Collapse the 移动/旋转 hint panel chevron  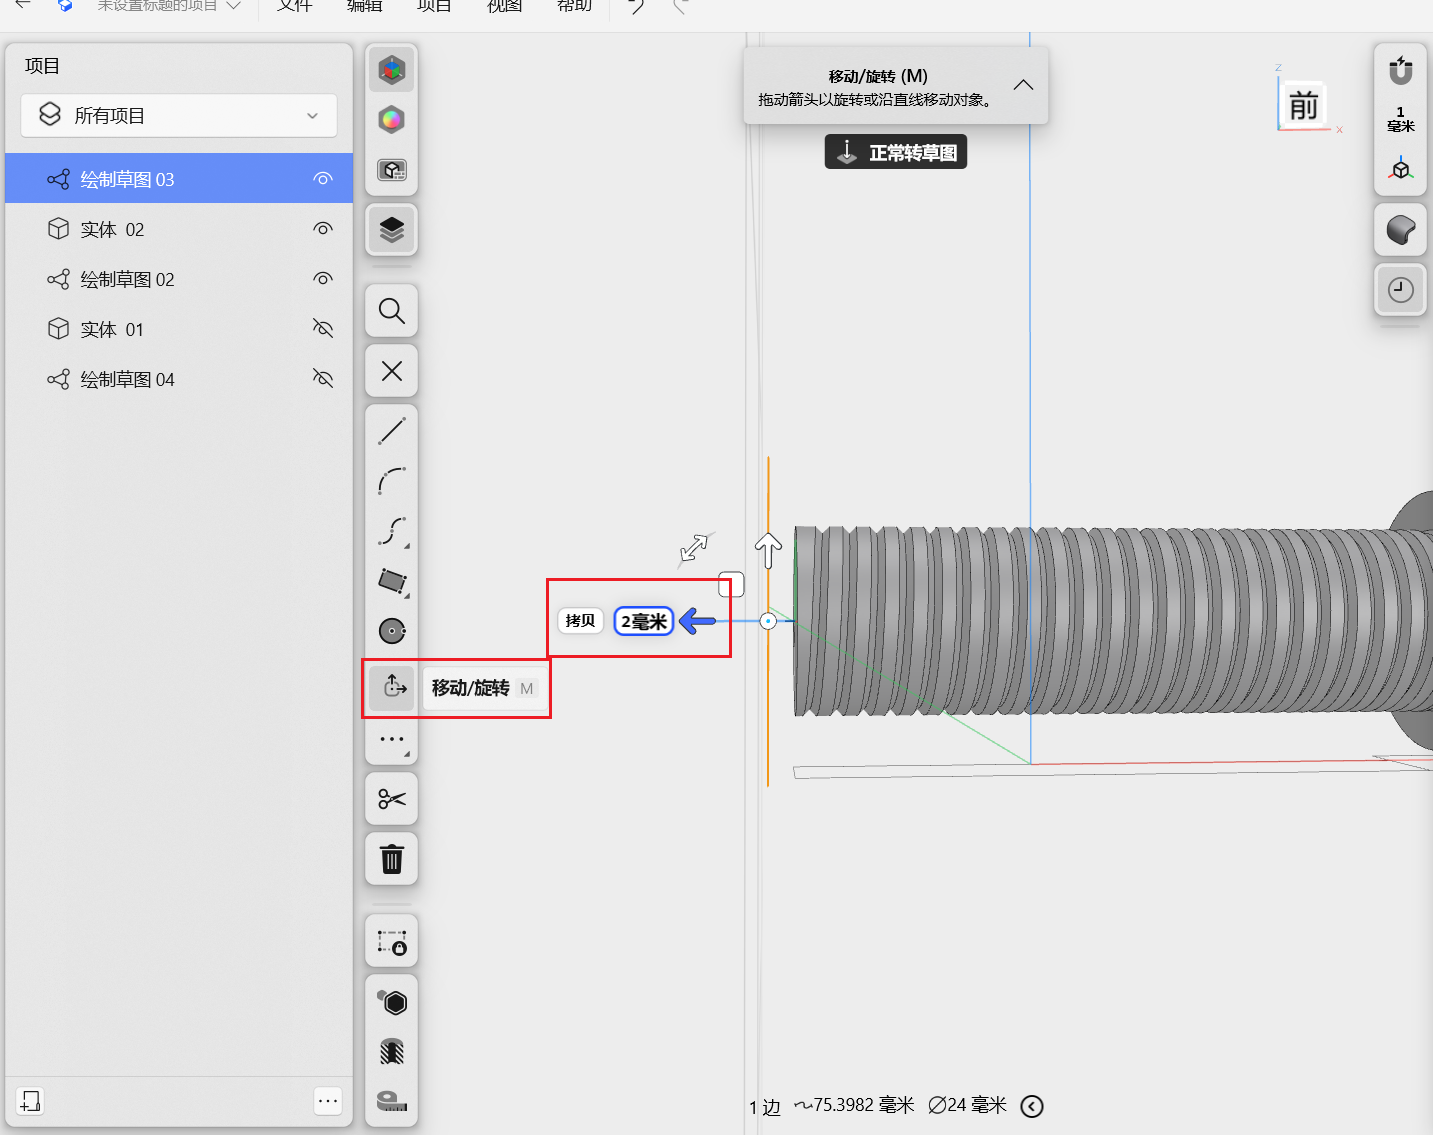1023,85
